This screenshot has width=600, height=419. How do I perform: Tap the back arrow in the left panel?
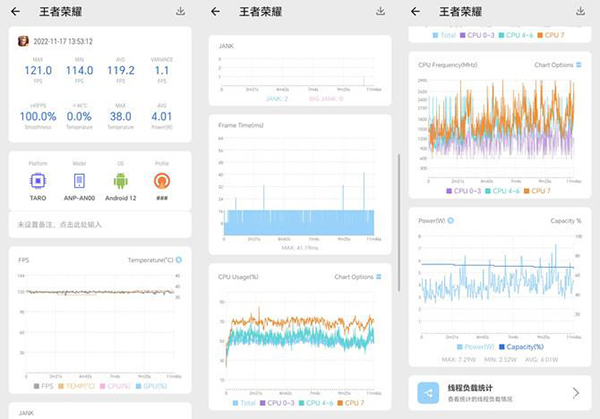coord(15,11)
